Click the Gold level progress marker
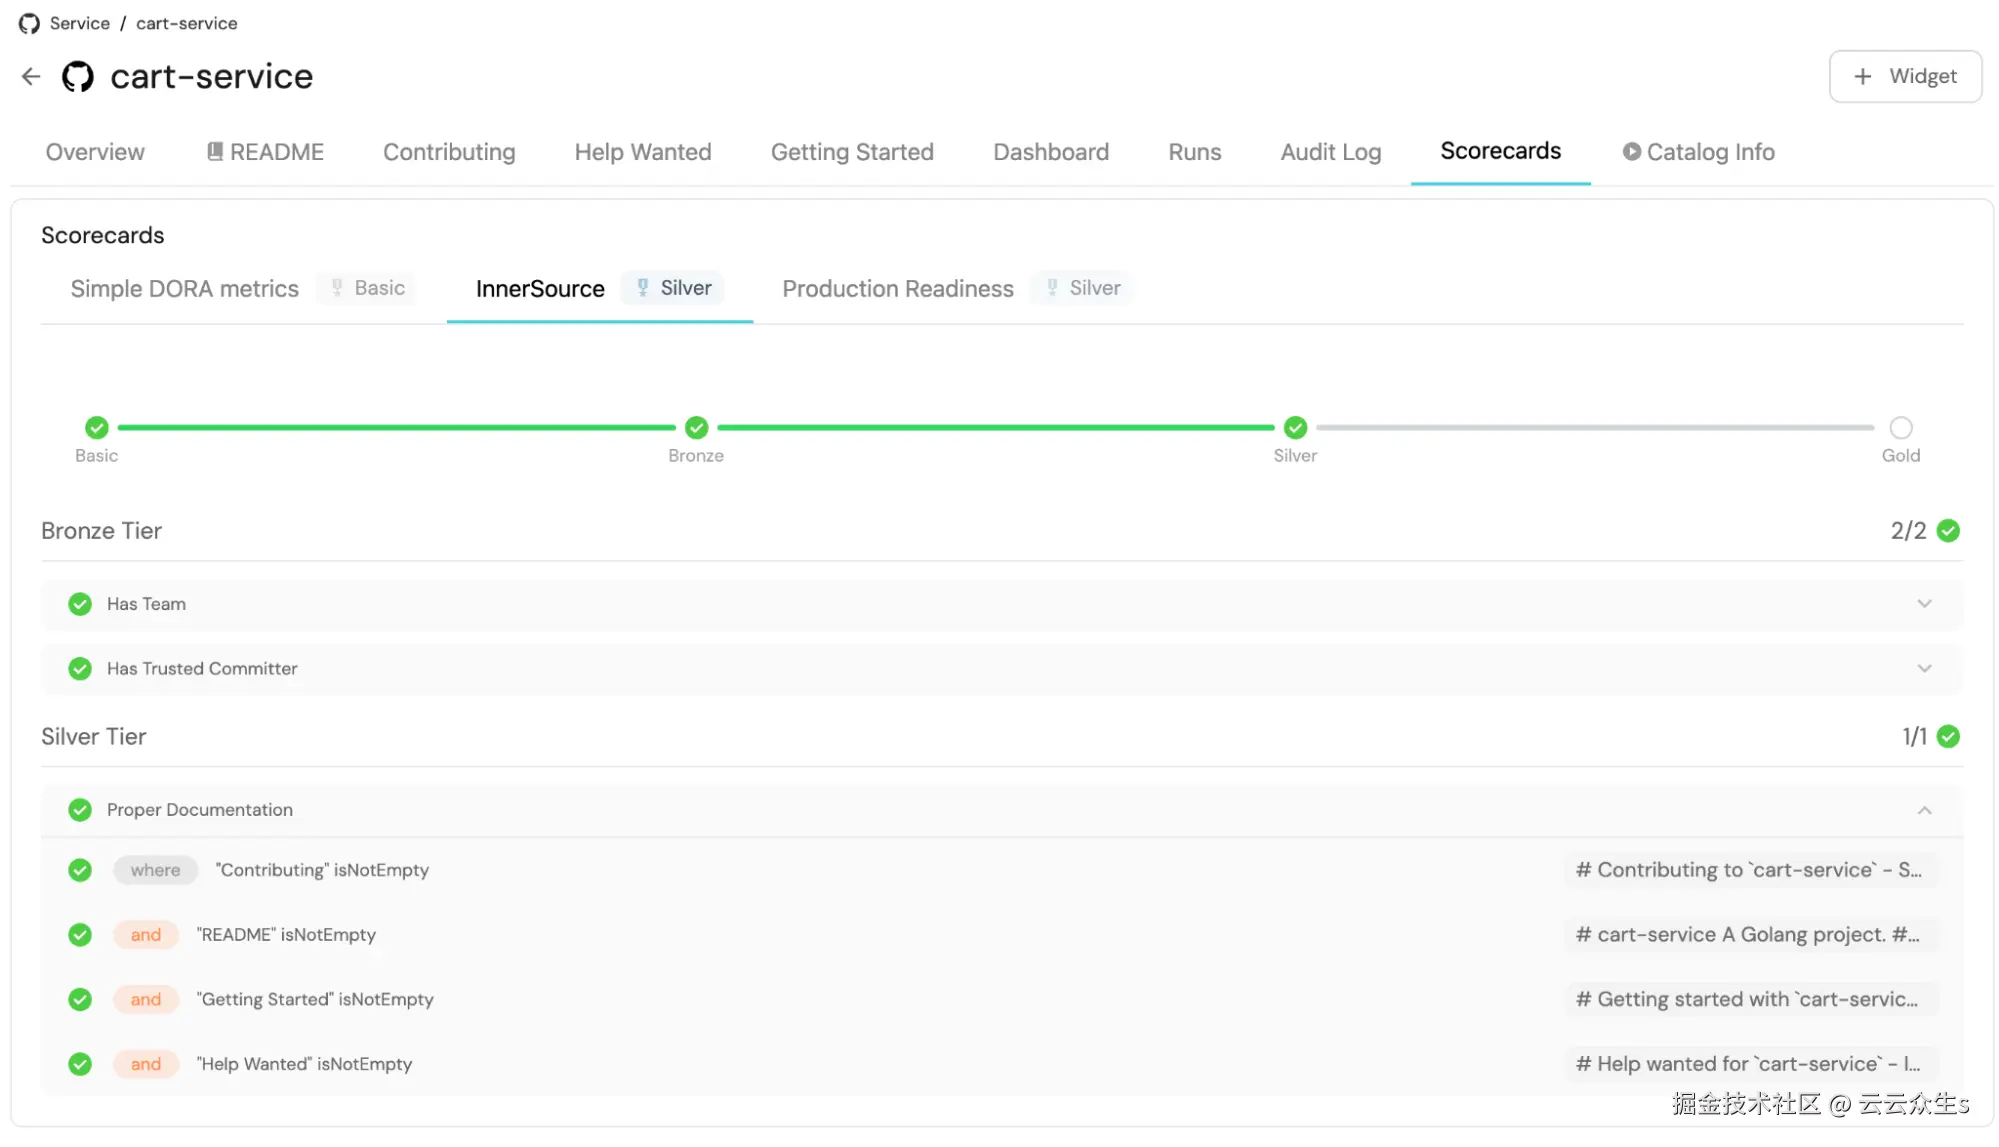 1900,428
